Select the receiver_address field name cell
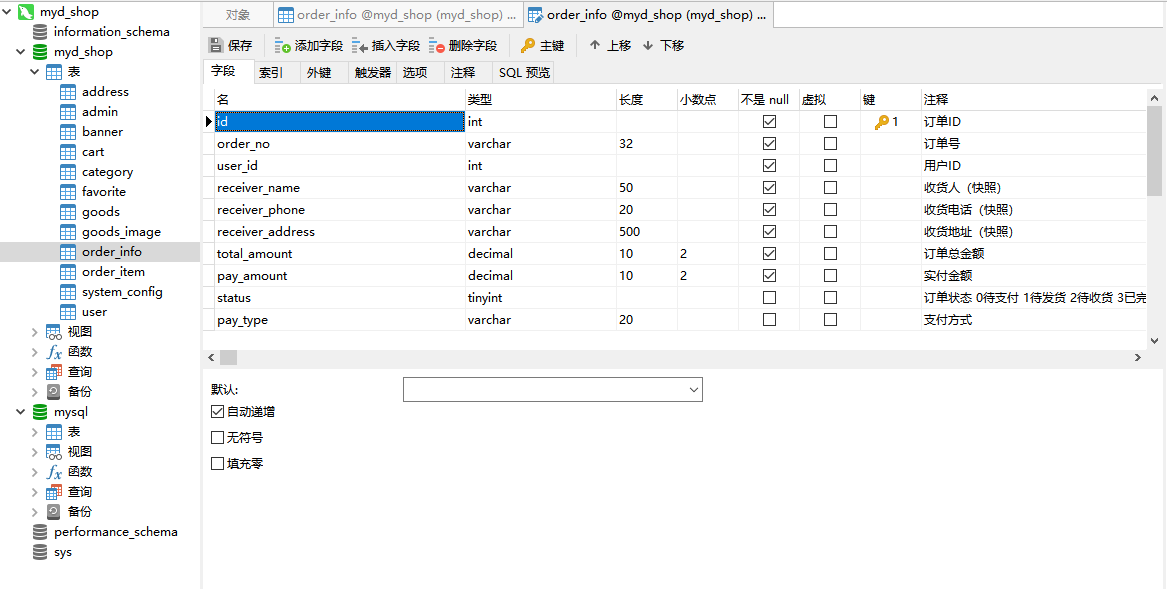Viewport: 1167px width, 589px height. pos(339,232)
